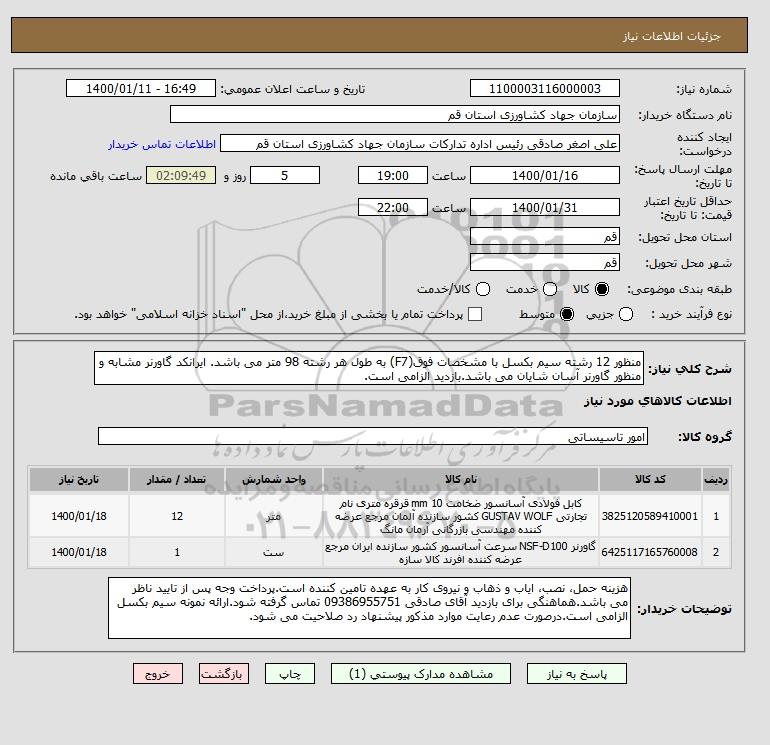Screen dimensions: 770x745
Task: Click quantity 1 in row 2
Action: point(177,552)
